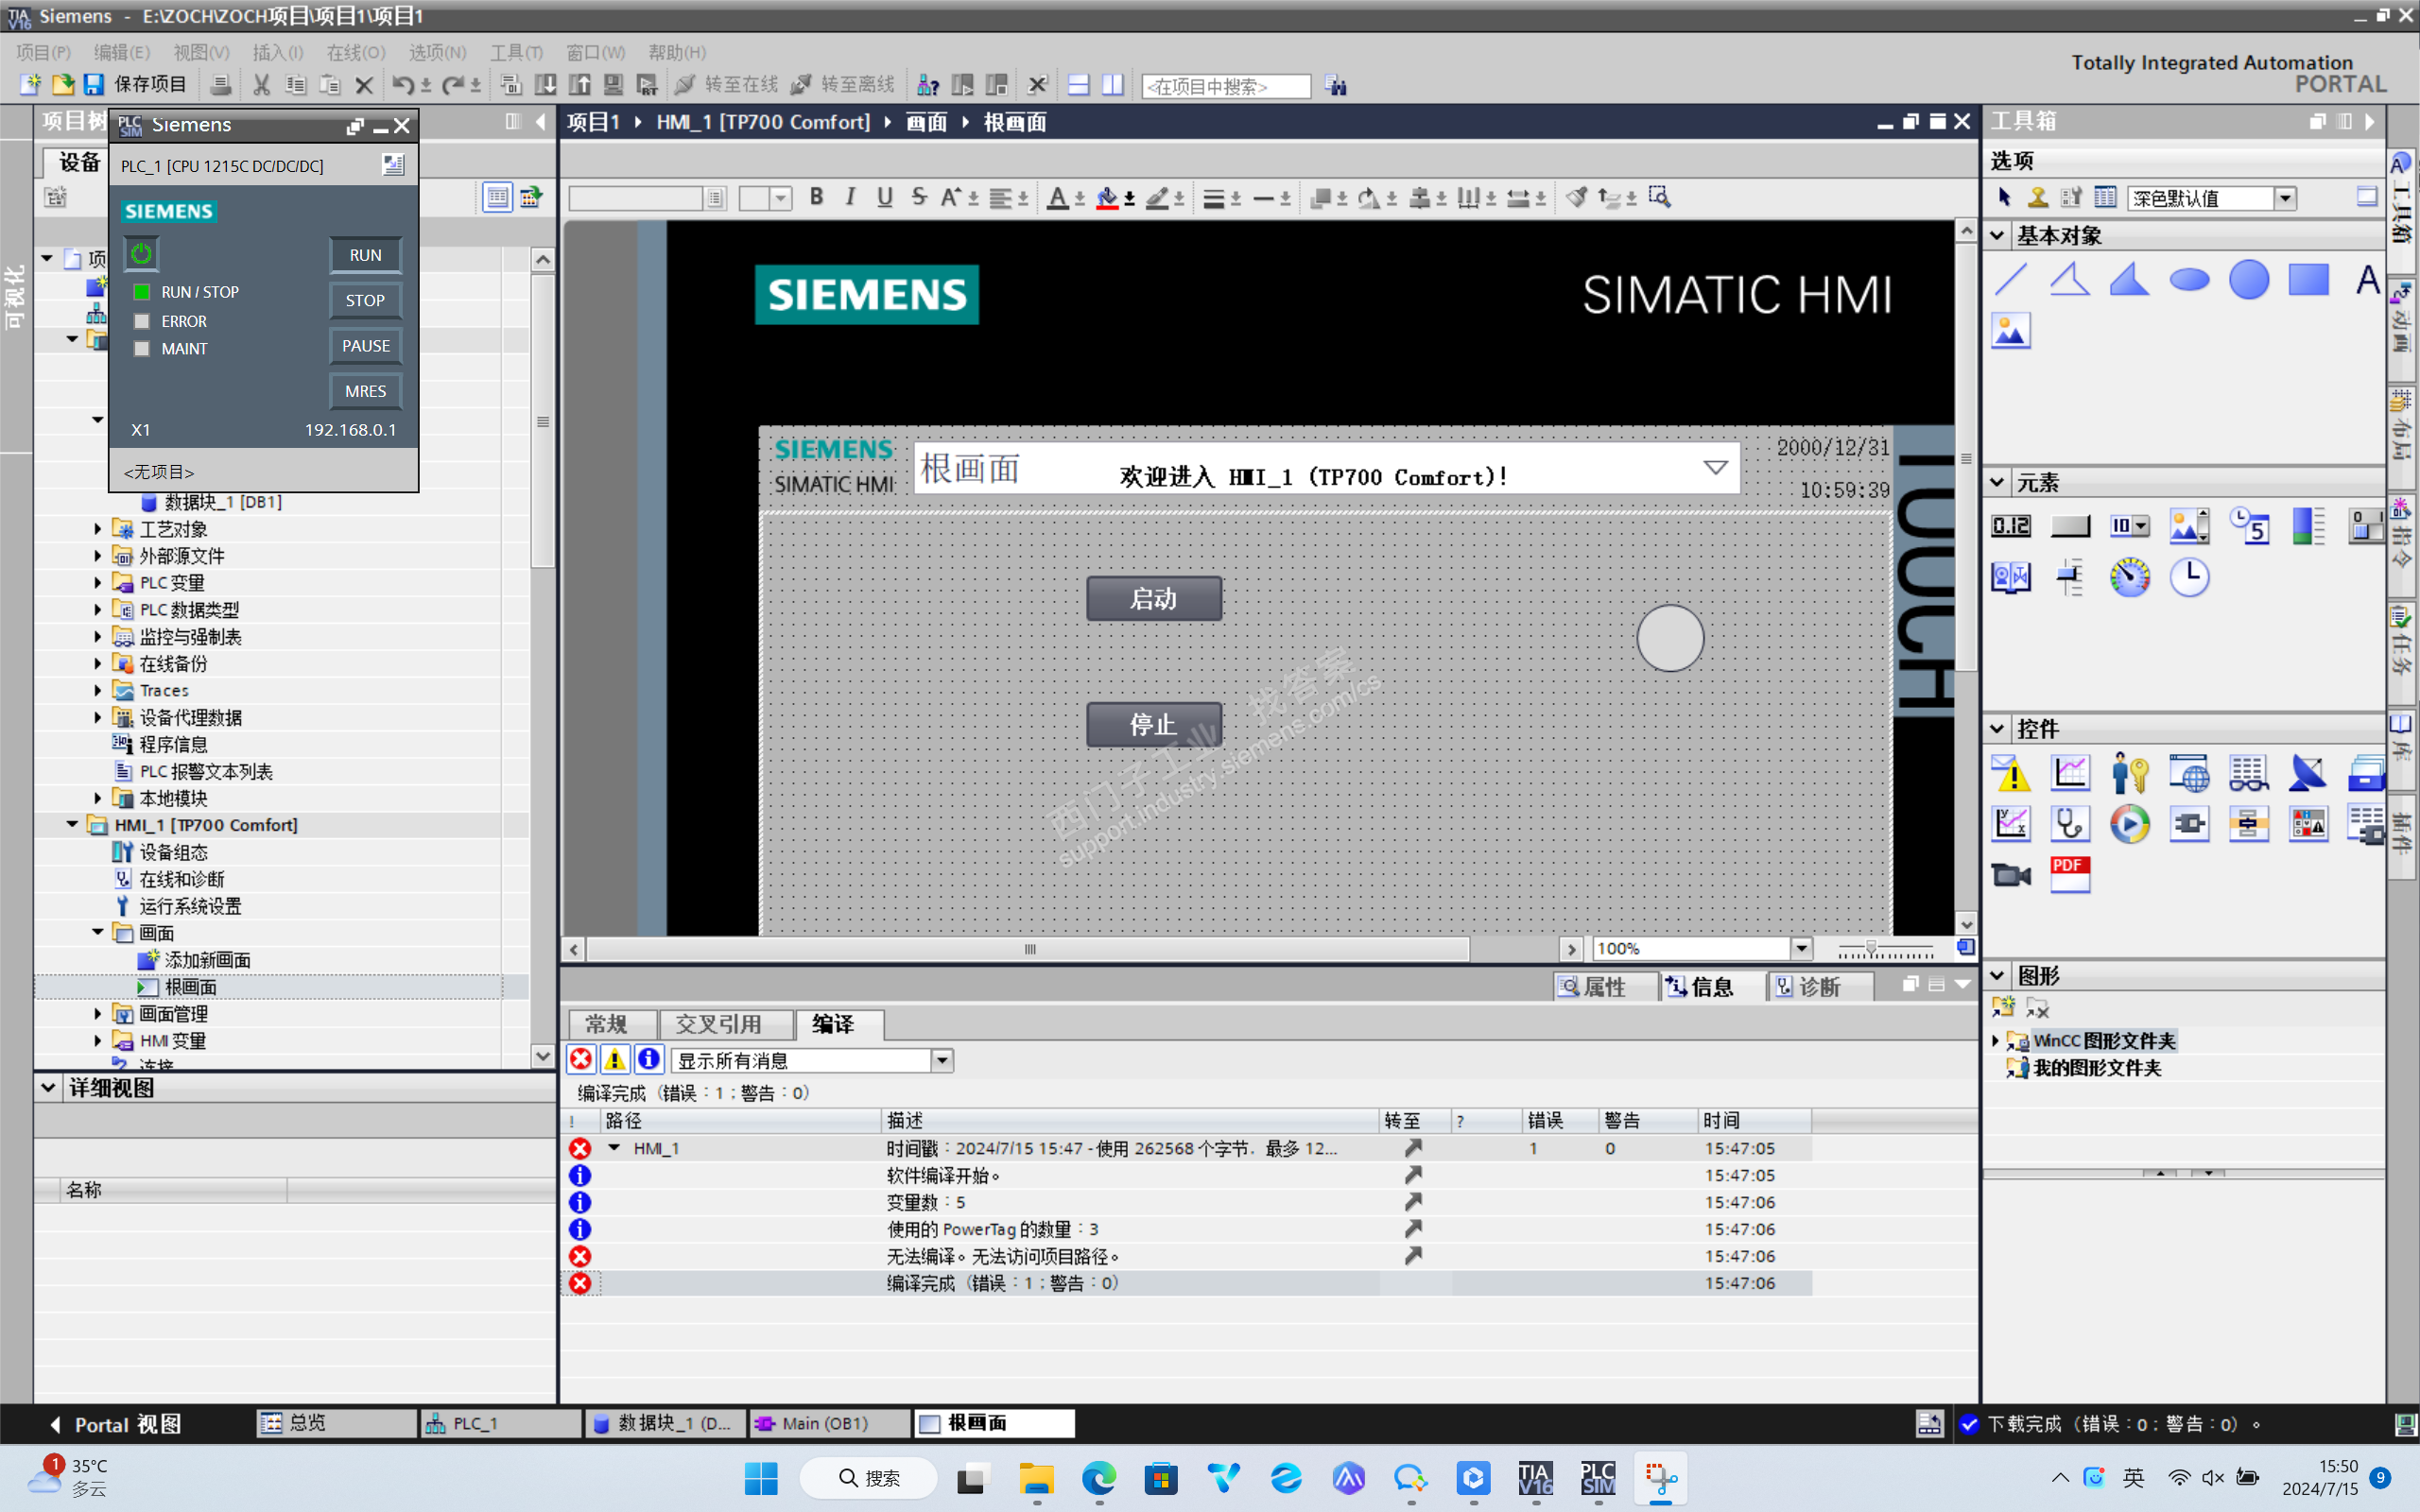
Task: Click the 启动 button on HMI screen
Action: [1153, 598]
